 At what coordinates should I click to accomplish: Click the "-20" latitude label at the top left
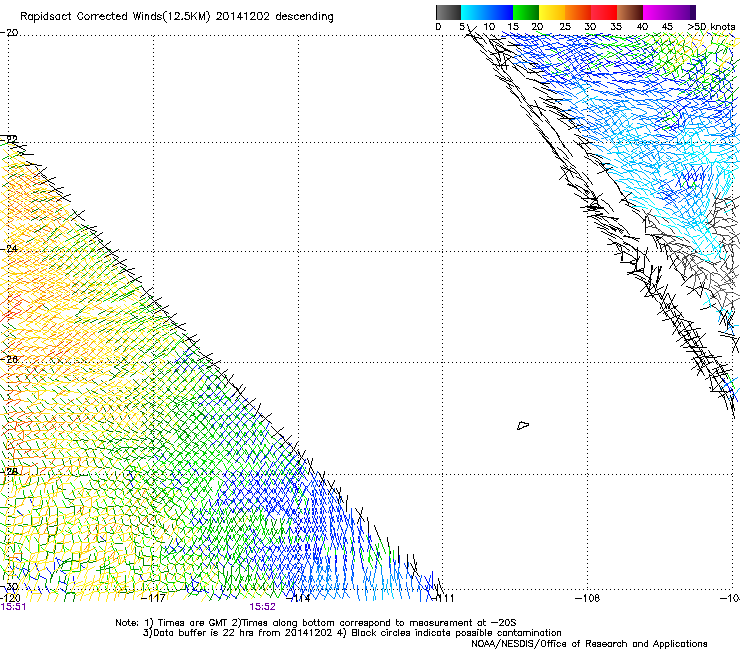pos(9,33)
